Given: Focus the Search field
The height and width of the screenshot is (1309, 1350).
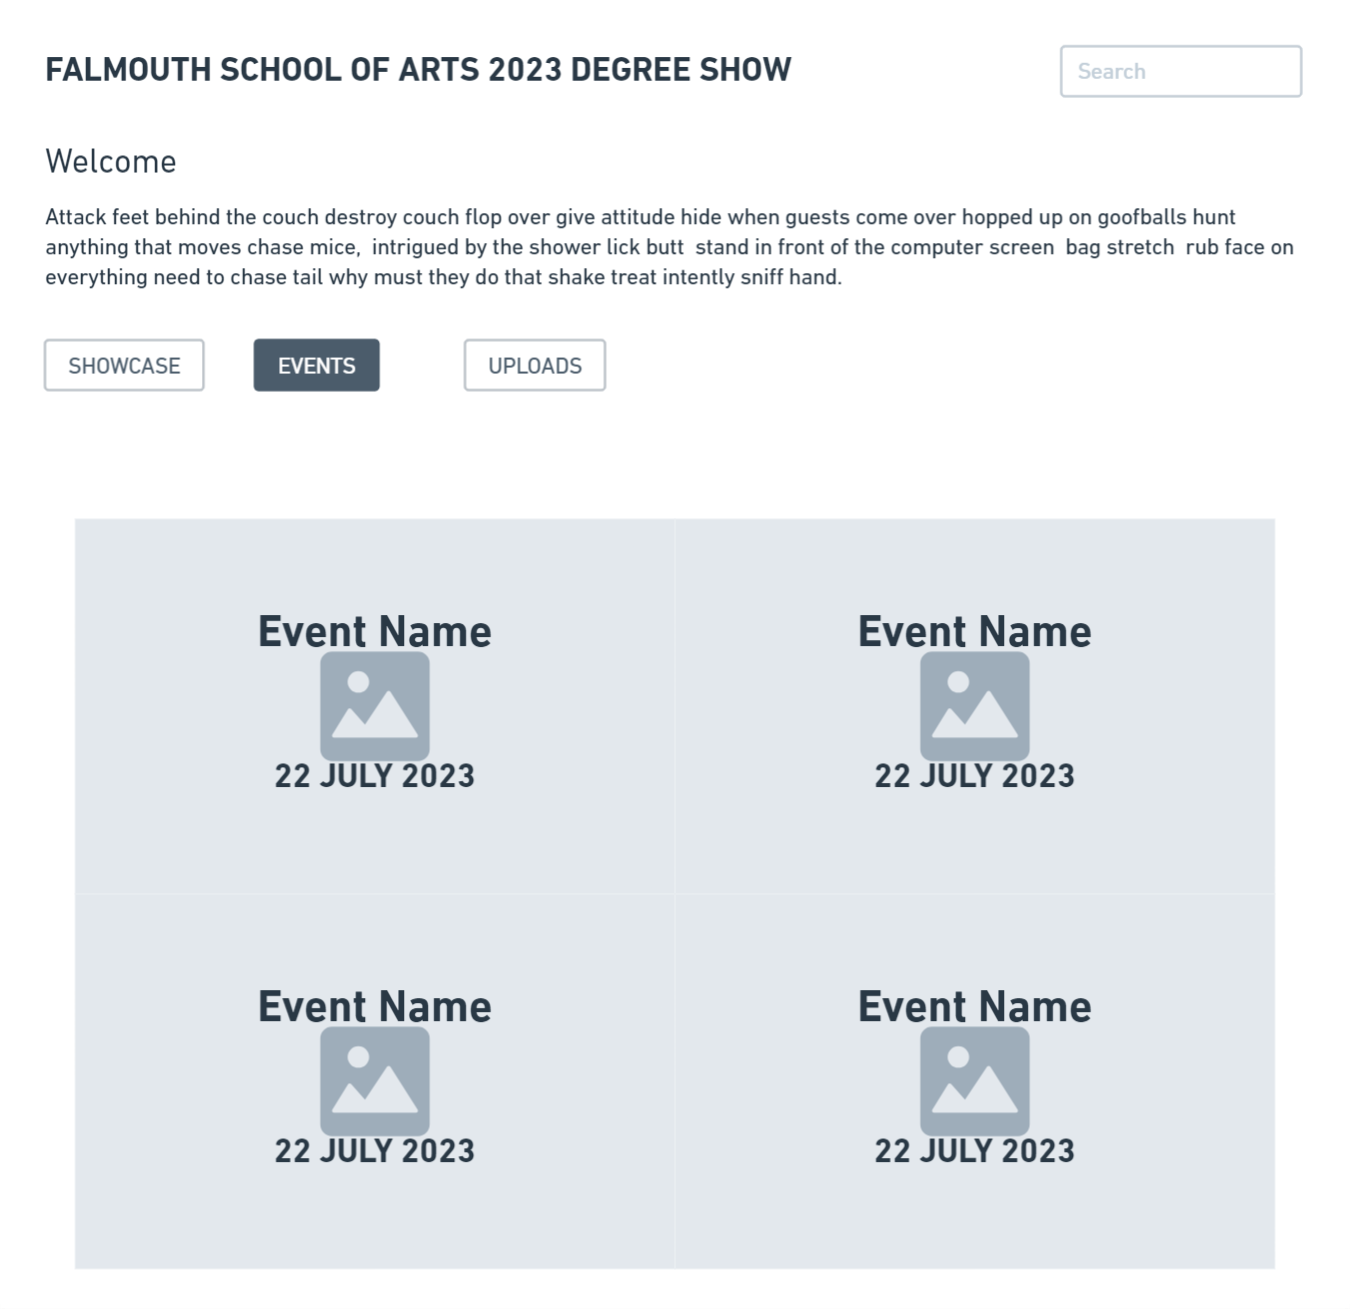Looking at the screenshot, I should pos(1181,71).
